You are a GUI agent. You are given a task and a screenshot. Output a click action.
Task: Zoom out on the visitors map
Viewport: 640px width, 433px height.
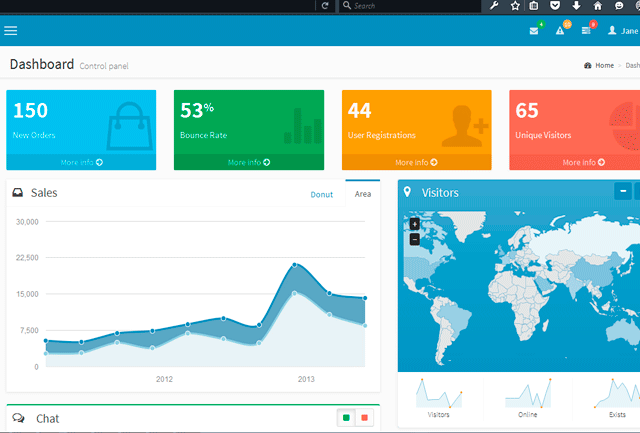(x=414, y=239)
